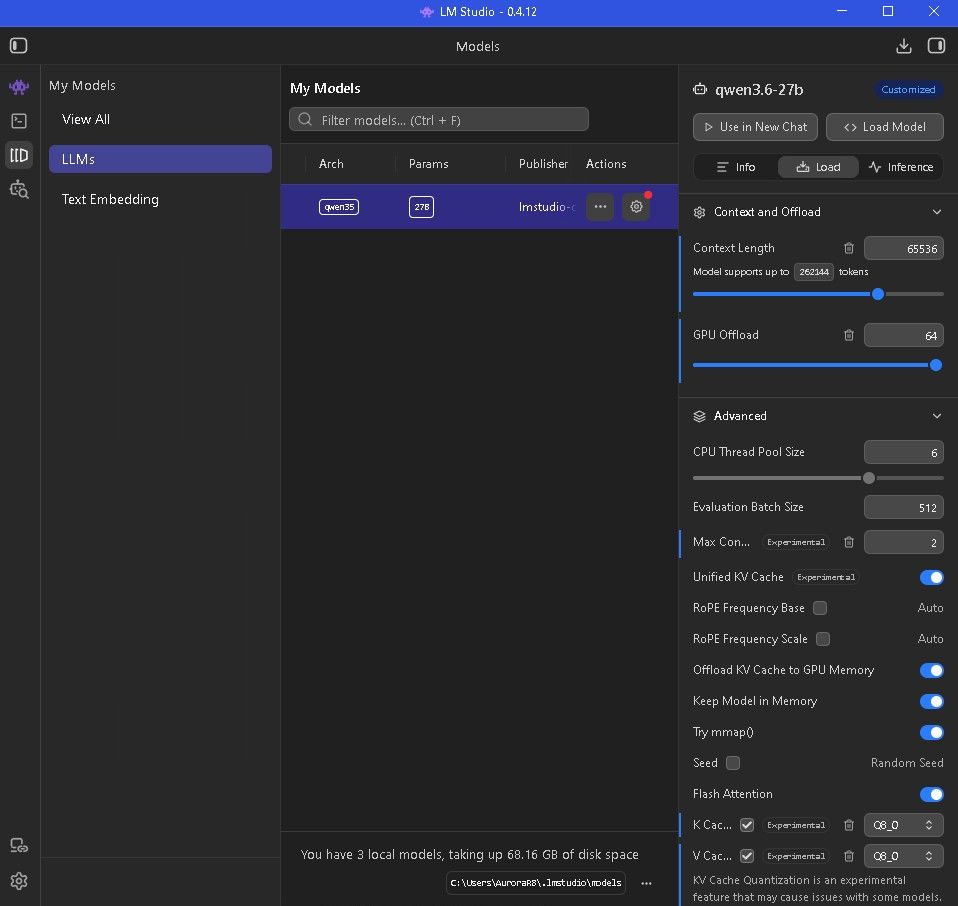Viewport: 958px width, 906px height.
Task: Uncheck the V Cache quantization checkbox
Action: (747, 856)
